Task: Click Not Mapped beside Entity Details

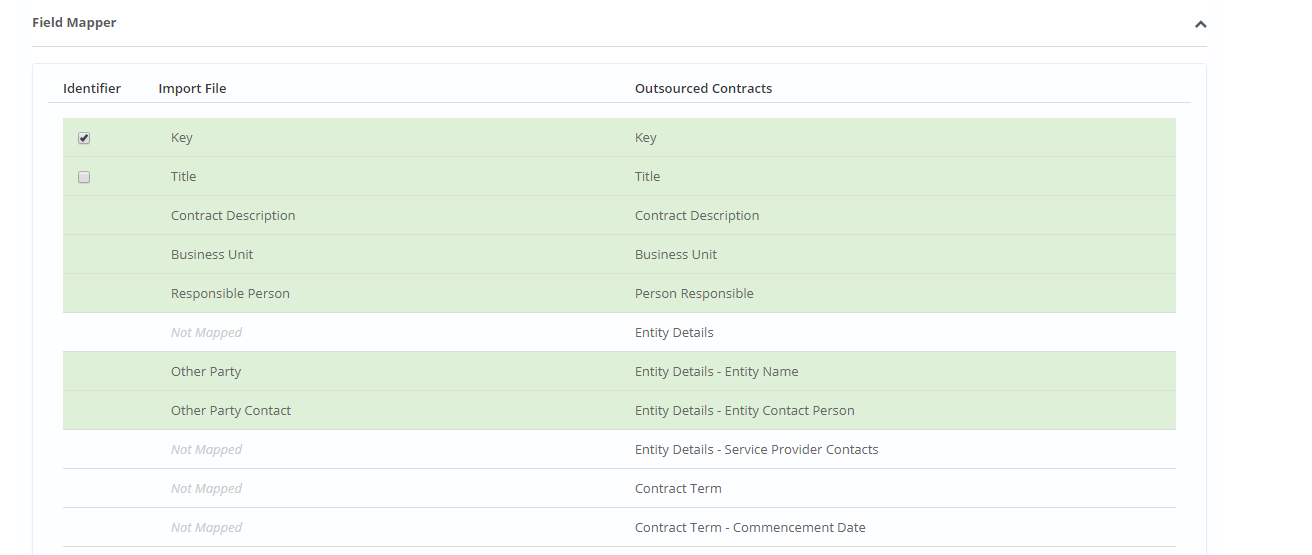Action: coord(206,333)
